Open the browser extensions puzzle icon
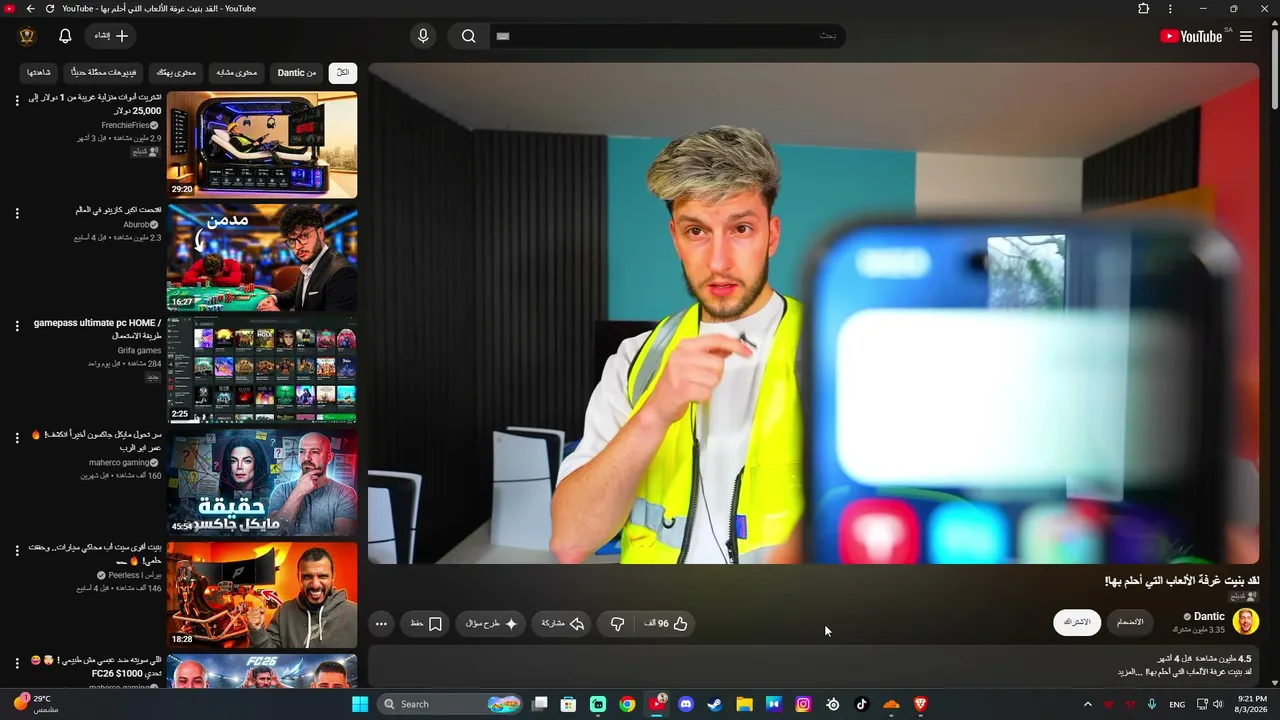 coord(1144,9)
